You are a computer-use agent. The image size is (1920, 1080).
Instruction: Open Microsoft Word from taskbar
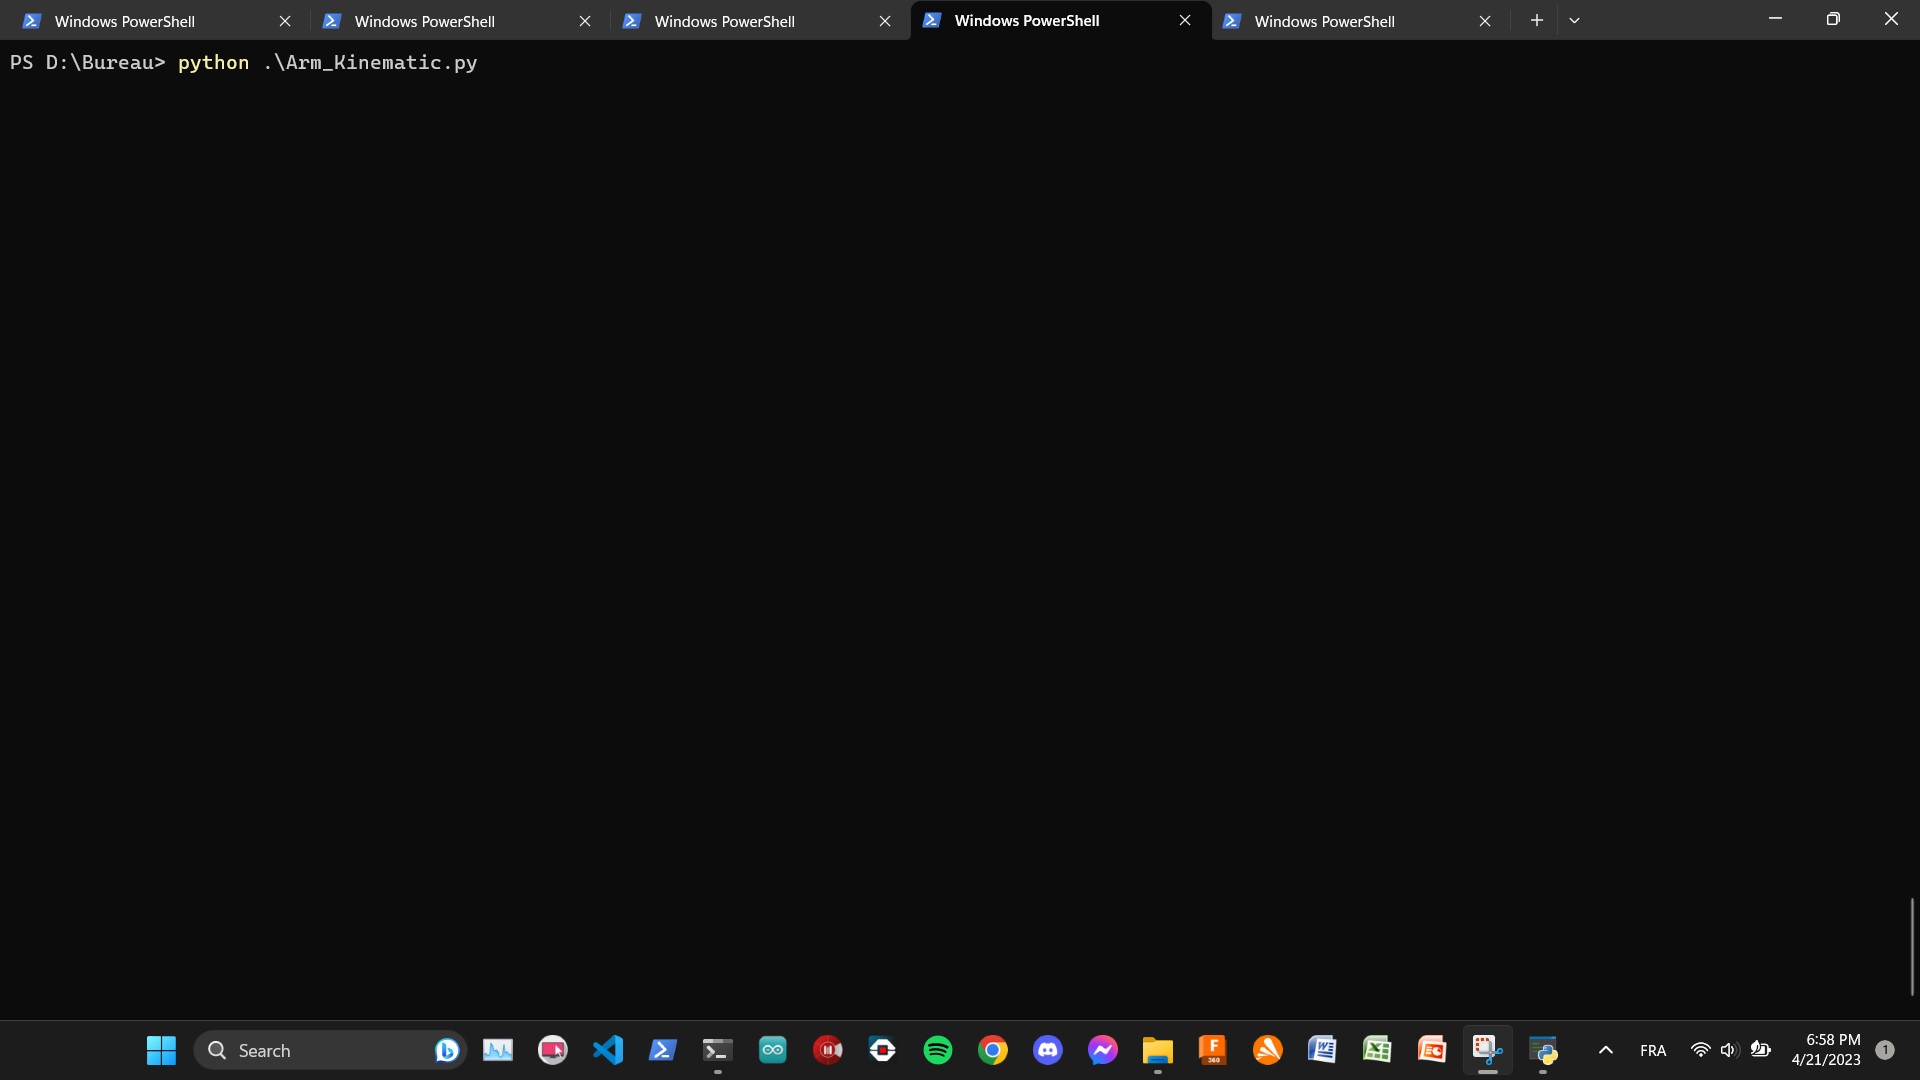[x=1322, y=1050]
